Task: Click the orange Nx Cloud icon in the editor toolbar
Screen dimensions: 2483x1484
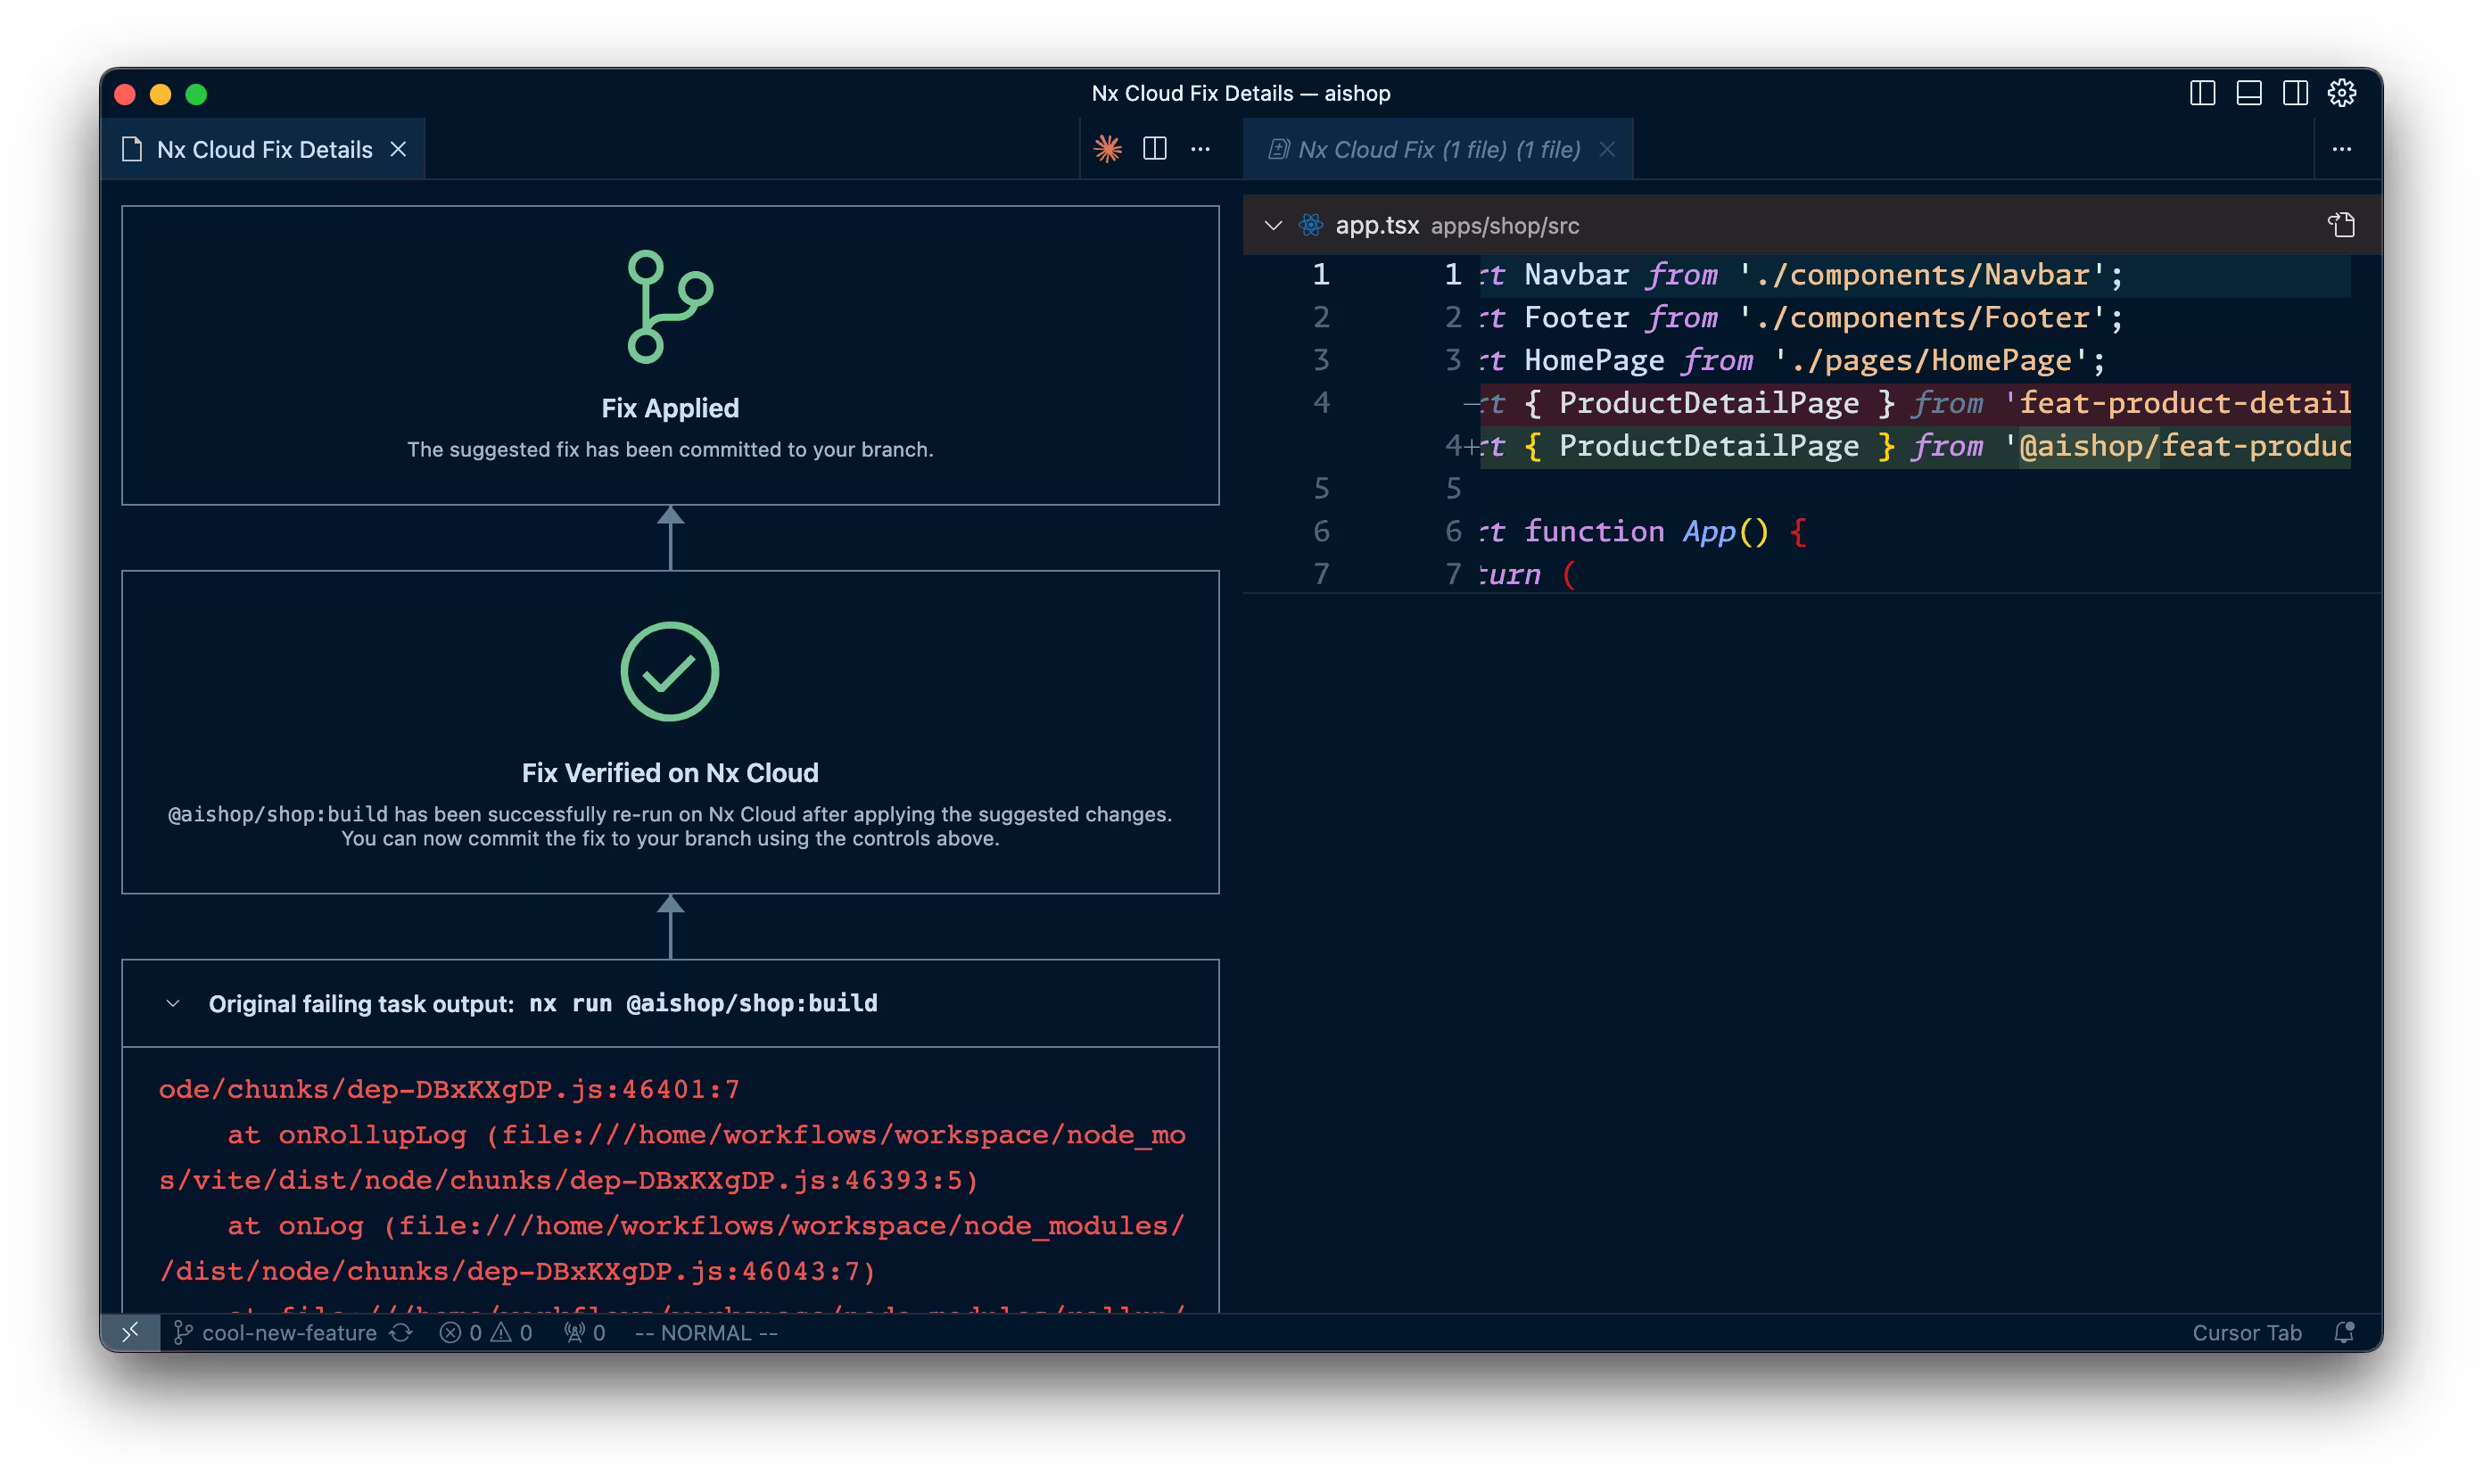Action: pos(1108,148)
